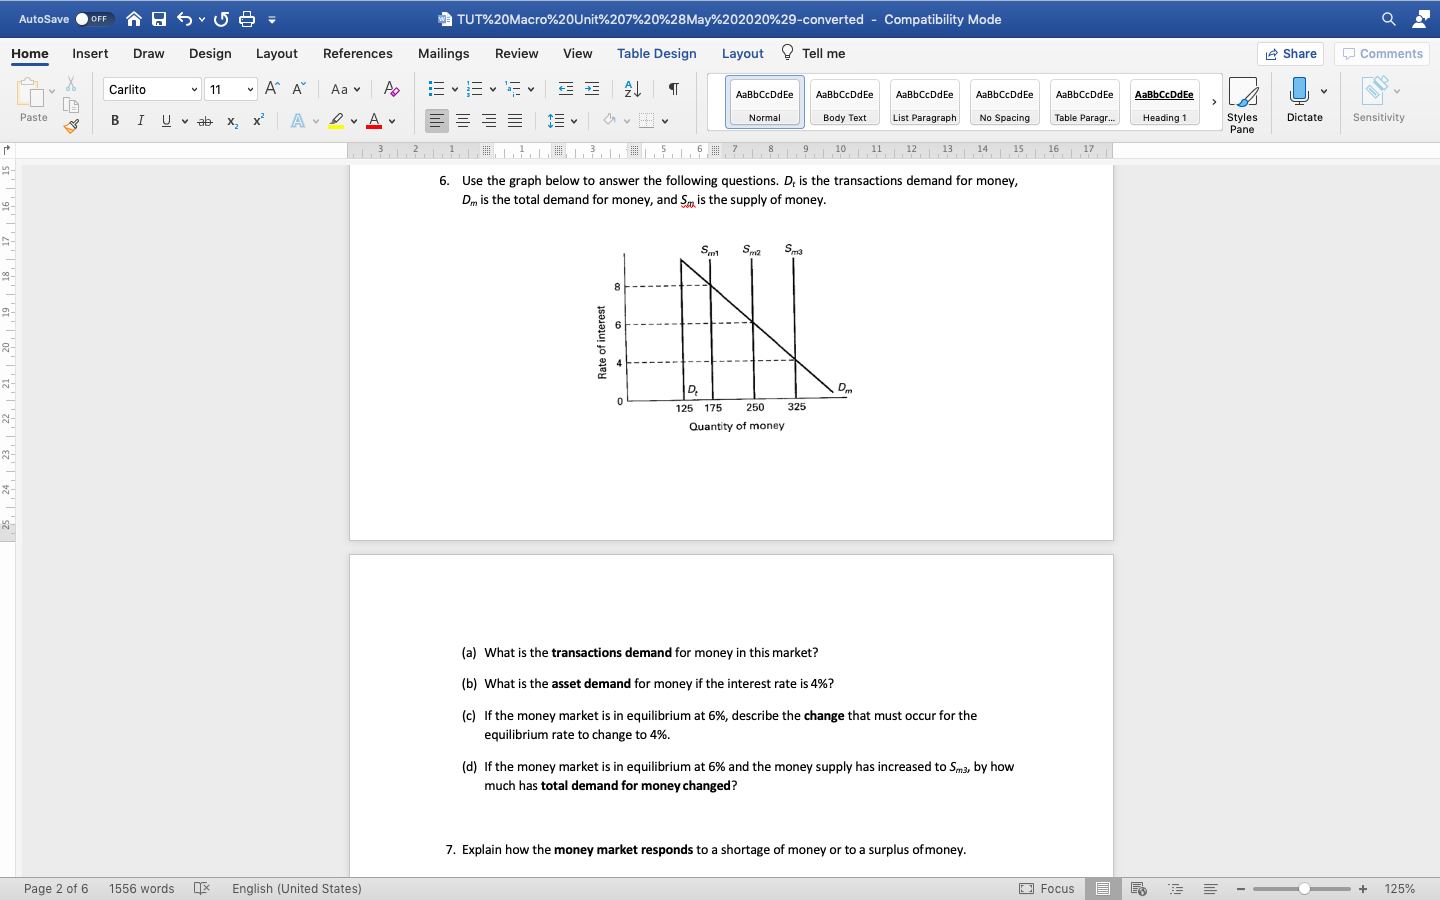Image resolution: width=1440 pixels, height=900 pixels.
Task: Sort text with the A-Z icon
Action: [x=632, y=89]
